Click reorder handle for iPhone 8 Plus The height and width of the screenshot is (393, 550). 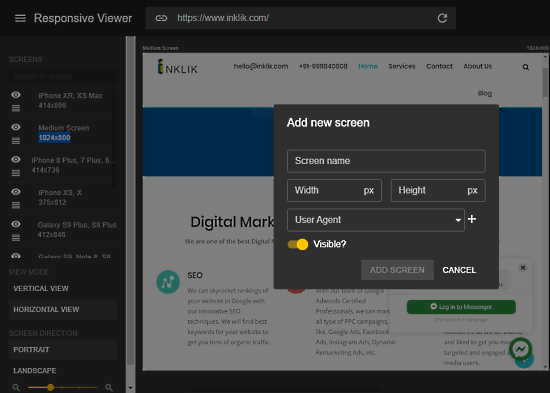pyautogui.click(x=16, y=173)
